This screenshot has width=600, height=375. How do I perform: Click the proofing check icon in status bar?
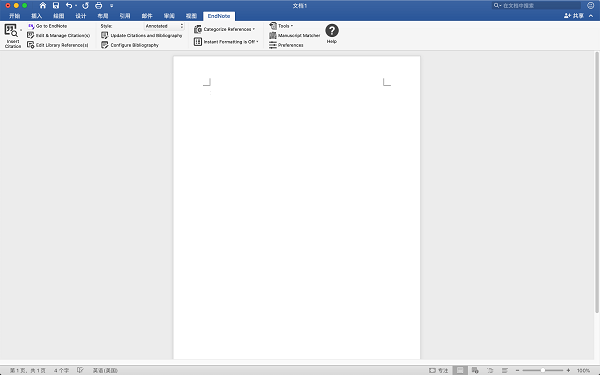pos(80,370)
